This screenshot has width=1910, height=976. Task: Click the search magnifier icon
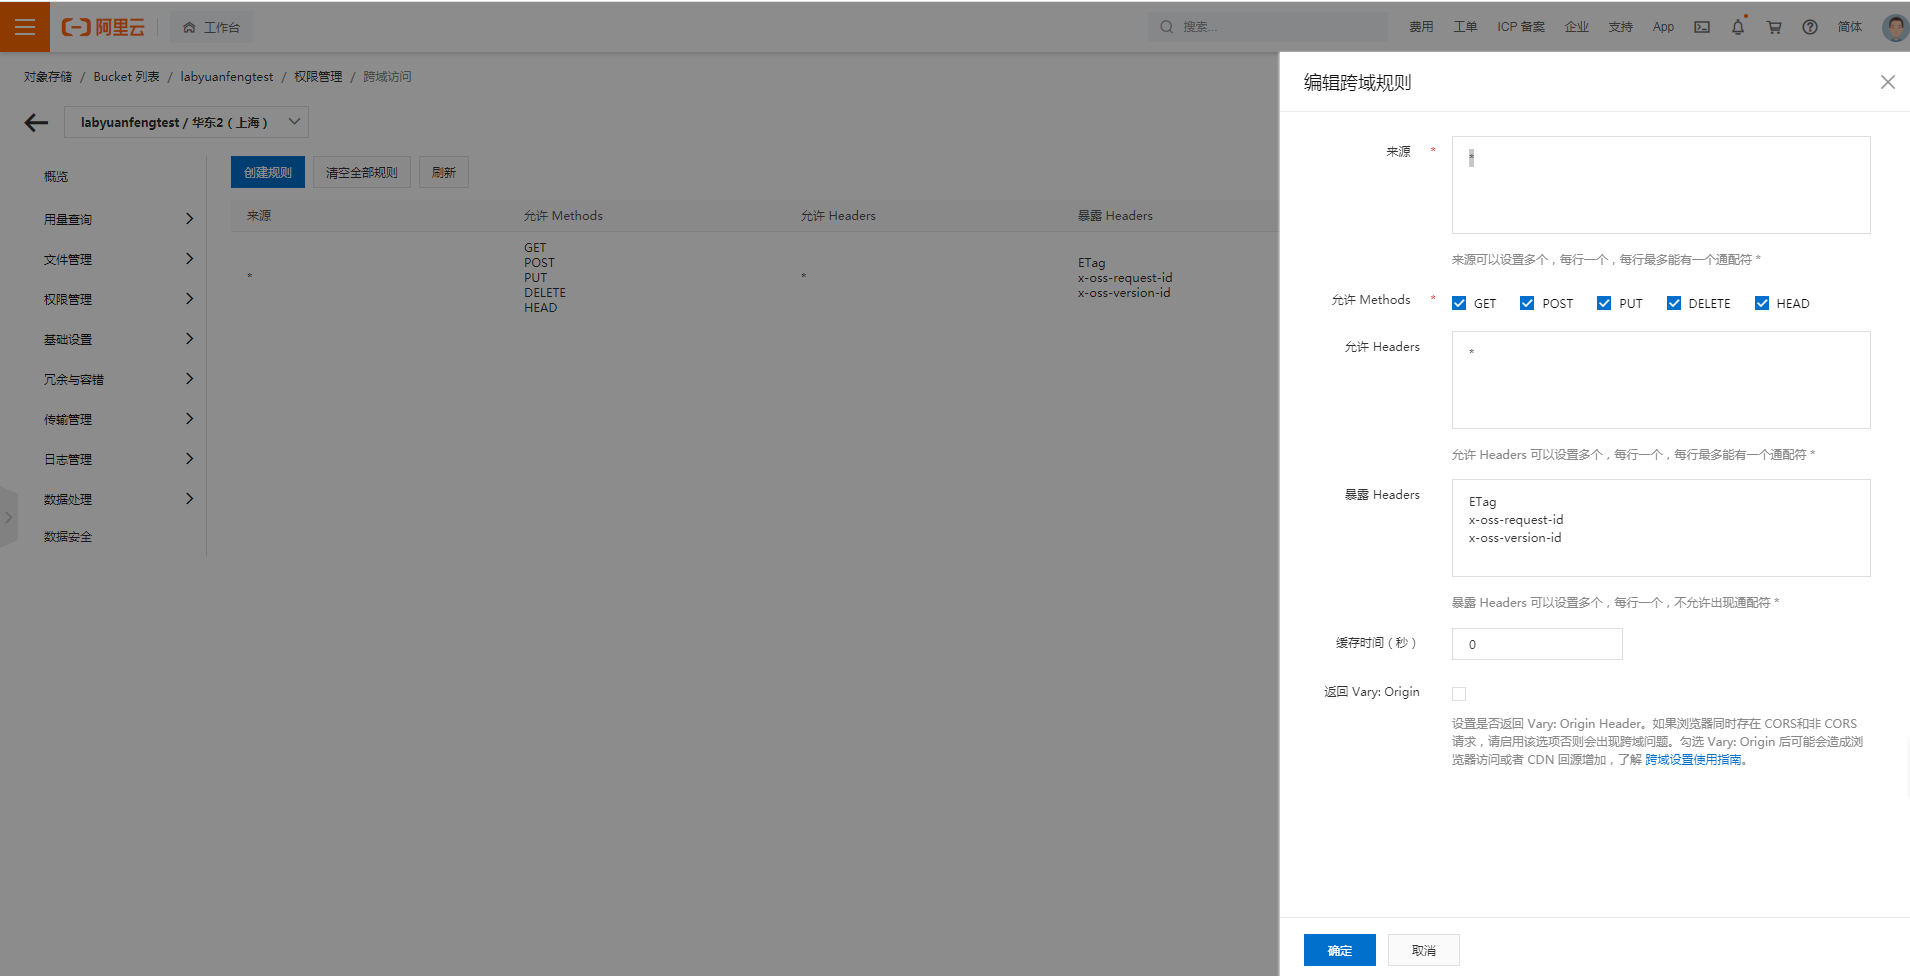click(x=1166, y=27)
